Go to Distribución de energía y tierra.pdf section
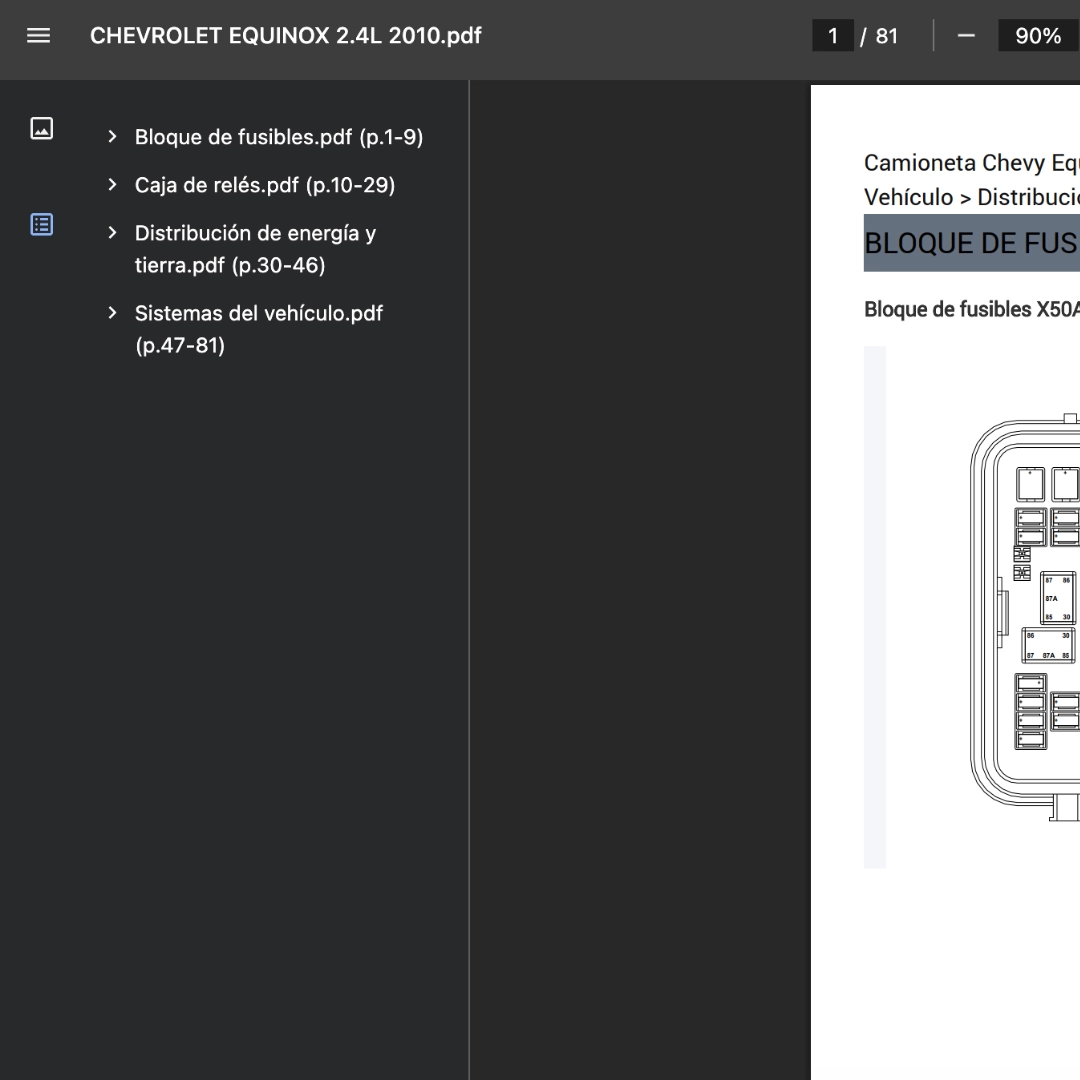Image resolution: width=1080 pixels, height=1080 pixels. click(255, 249)
